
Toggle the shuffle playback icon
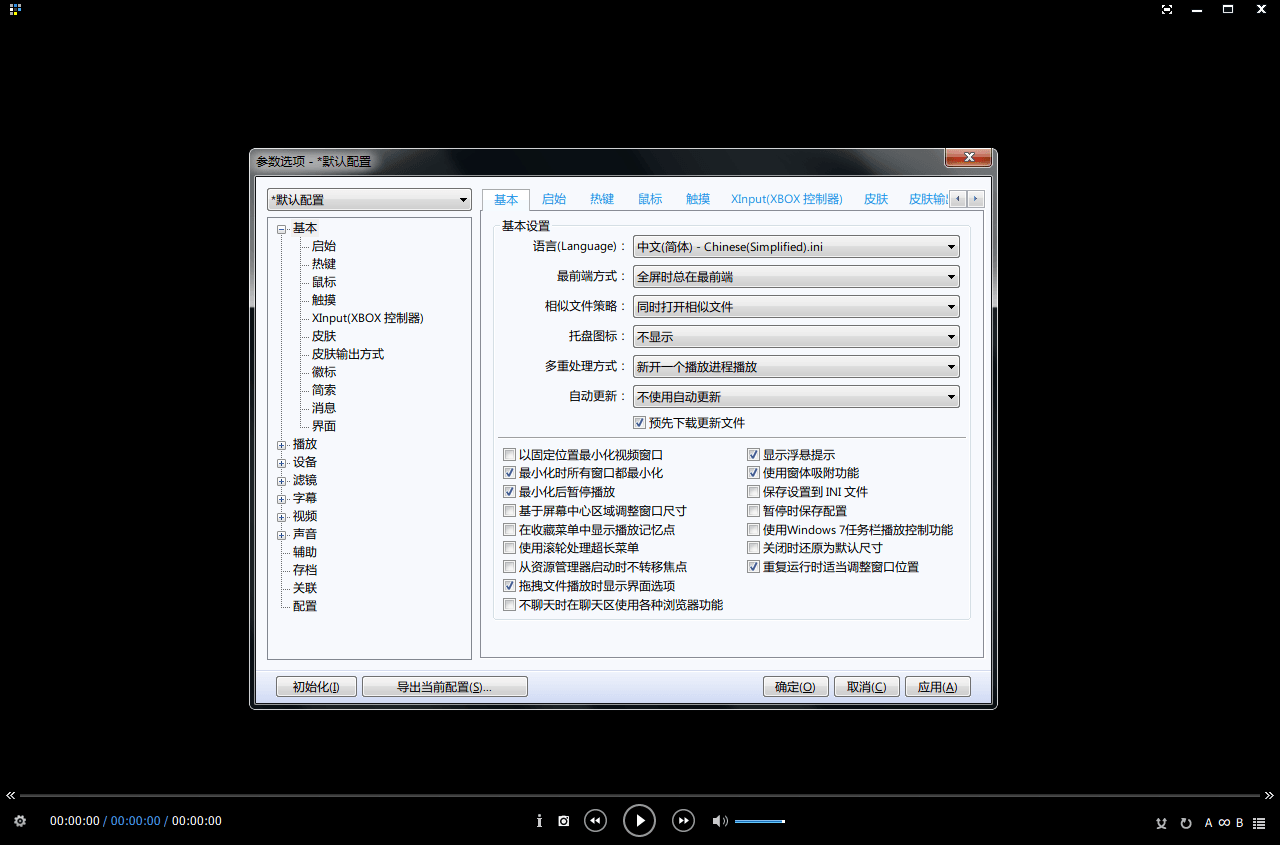tap(1161, 823)
